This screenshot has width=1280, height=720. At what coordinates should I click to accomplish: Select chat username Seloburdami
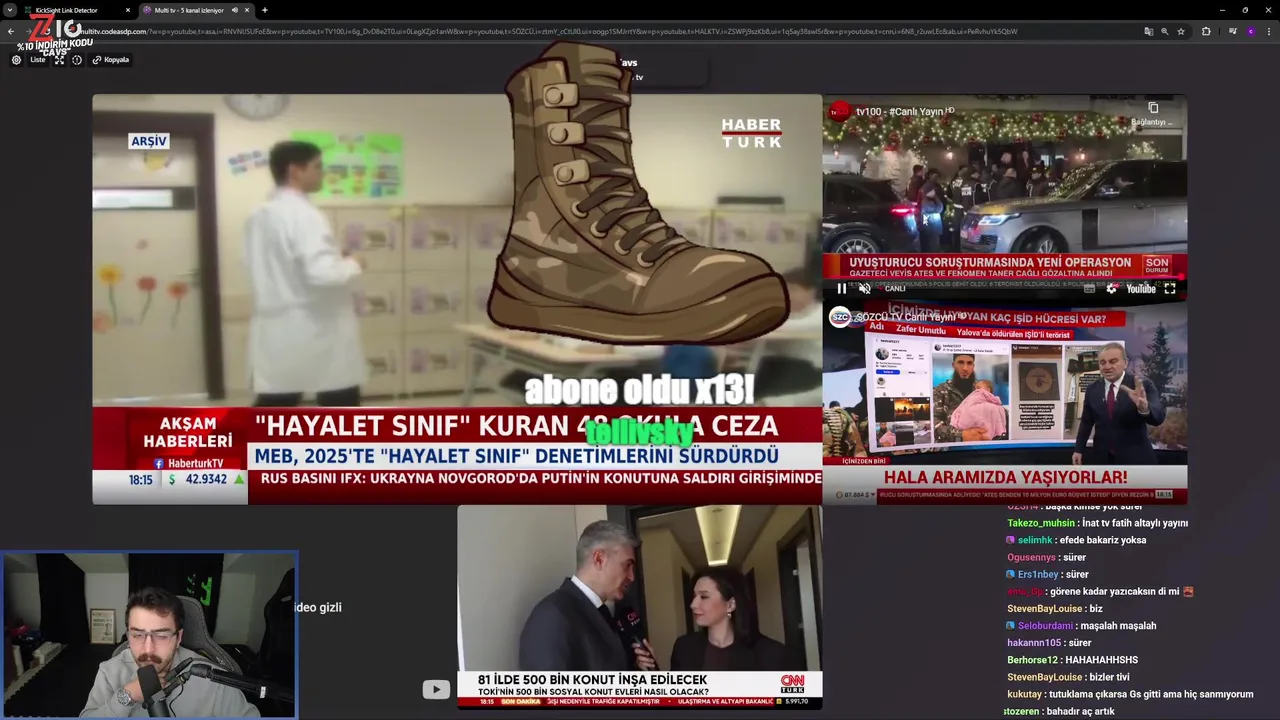click(x=1046, y=625)
